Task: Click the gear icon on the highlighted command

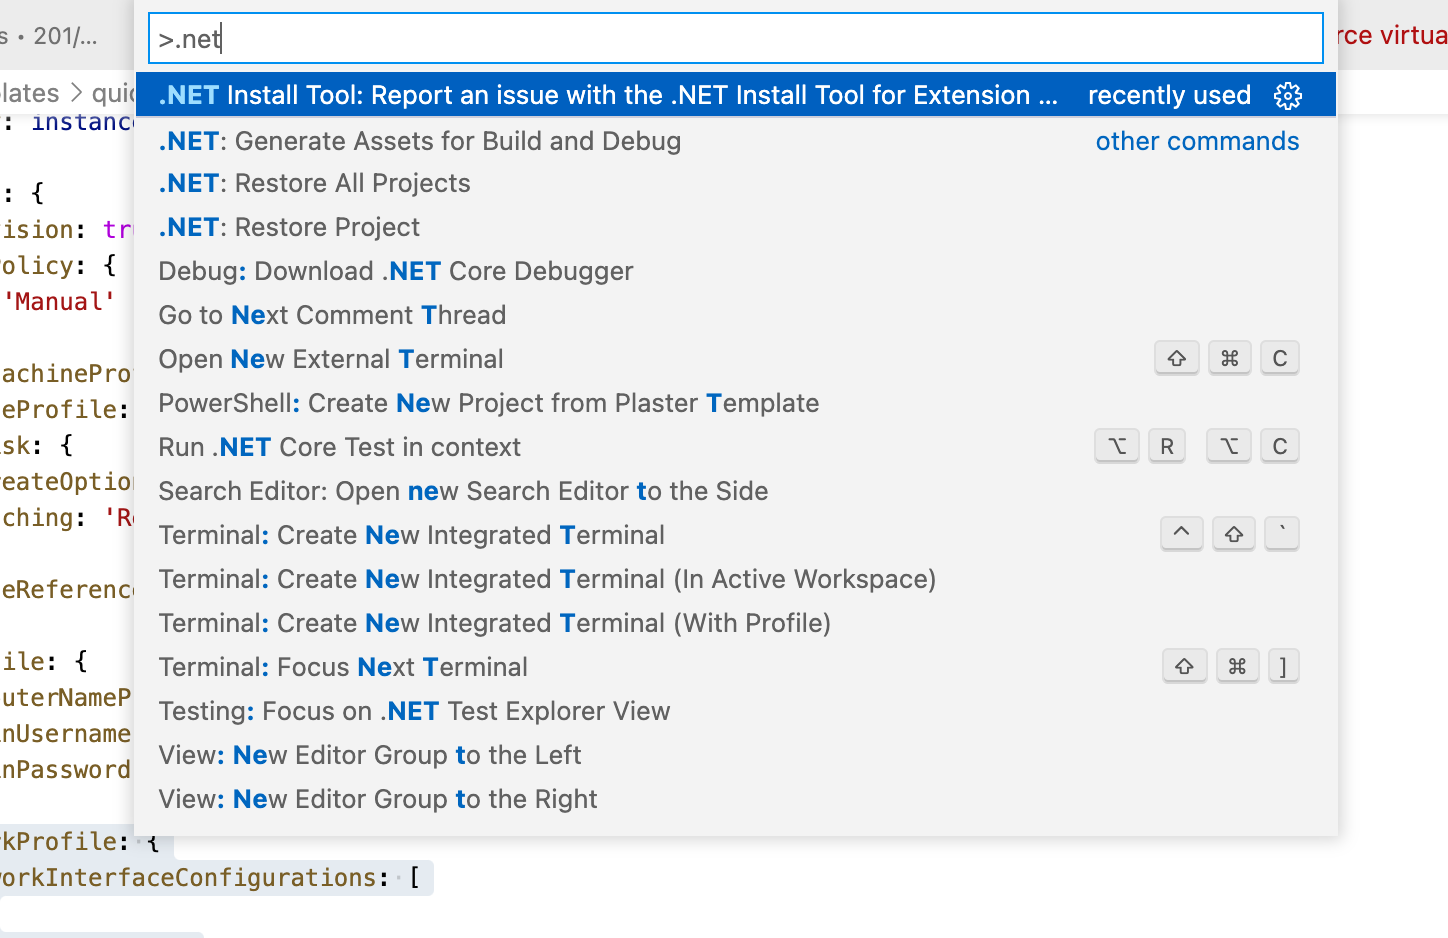Action: click(1288, 95)
